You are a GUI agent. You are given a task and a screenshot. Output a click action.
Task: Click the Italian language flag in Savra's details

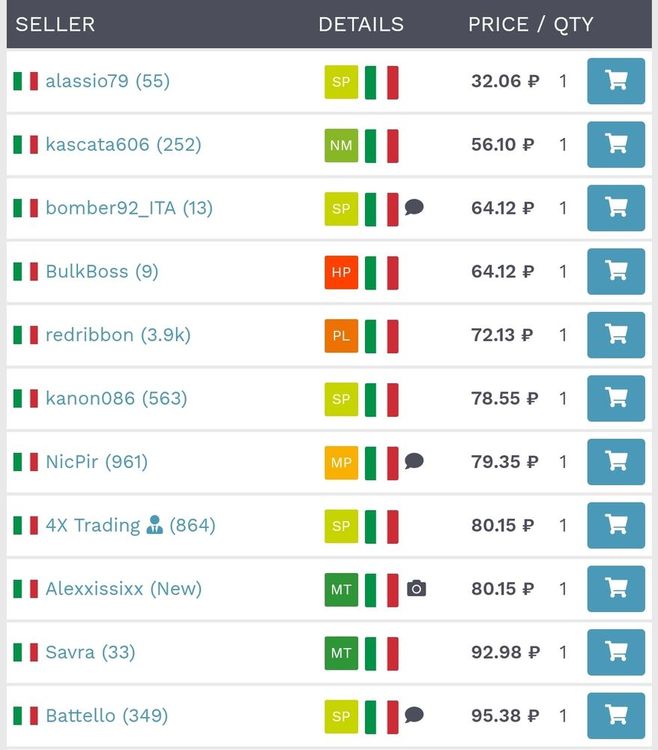[381, 653]
